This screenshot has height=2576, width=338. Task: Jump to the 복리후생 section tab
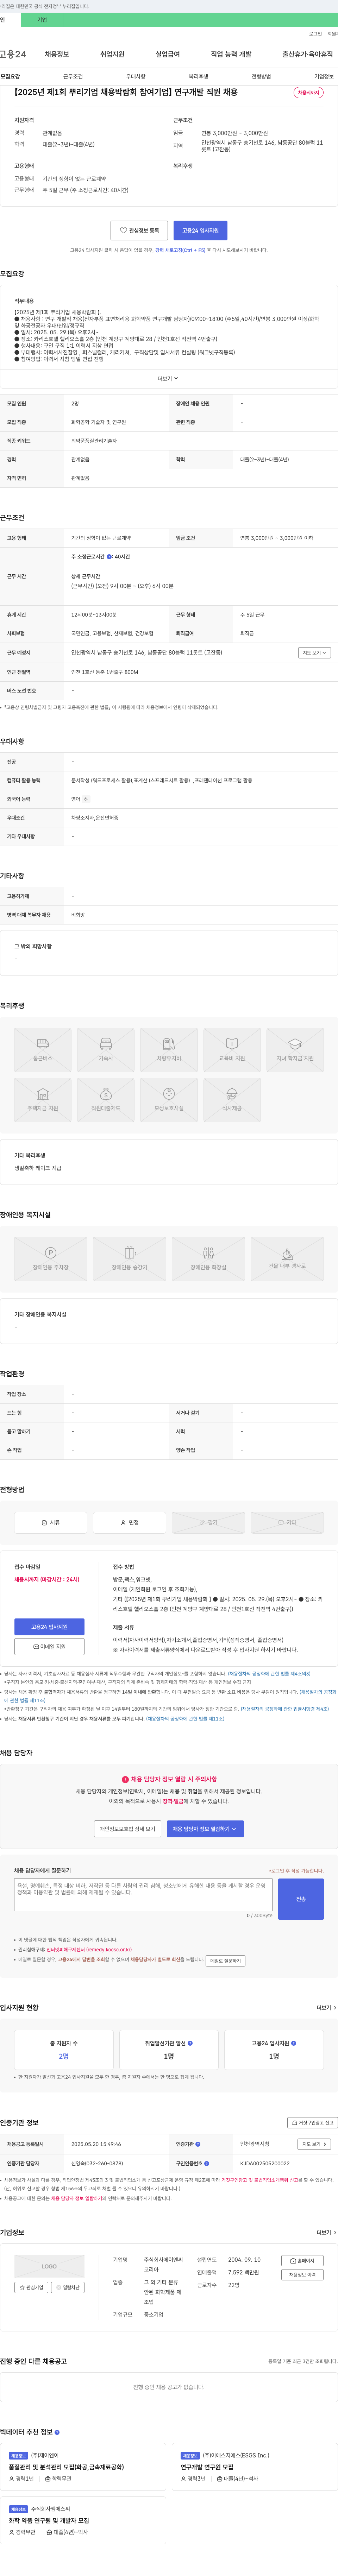pyautogui.click(x=198, y=76)
